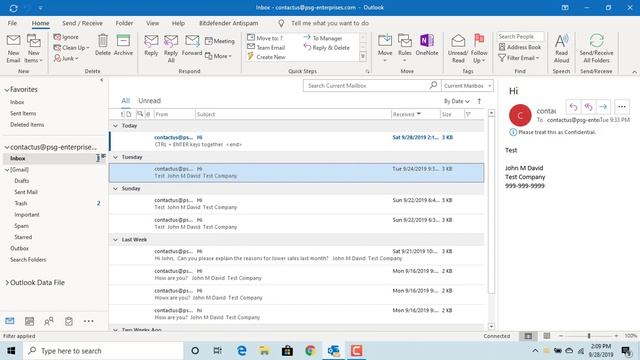Switch to Tasks view in navigation bar

pos(69,321)
